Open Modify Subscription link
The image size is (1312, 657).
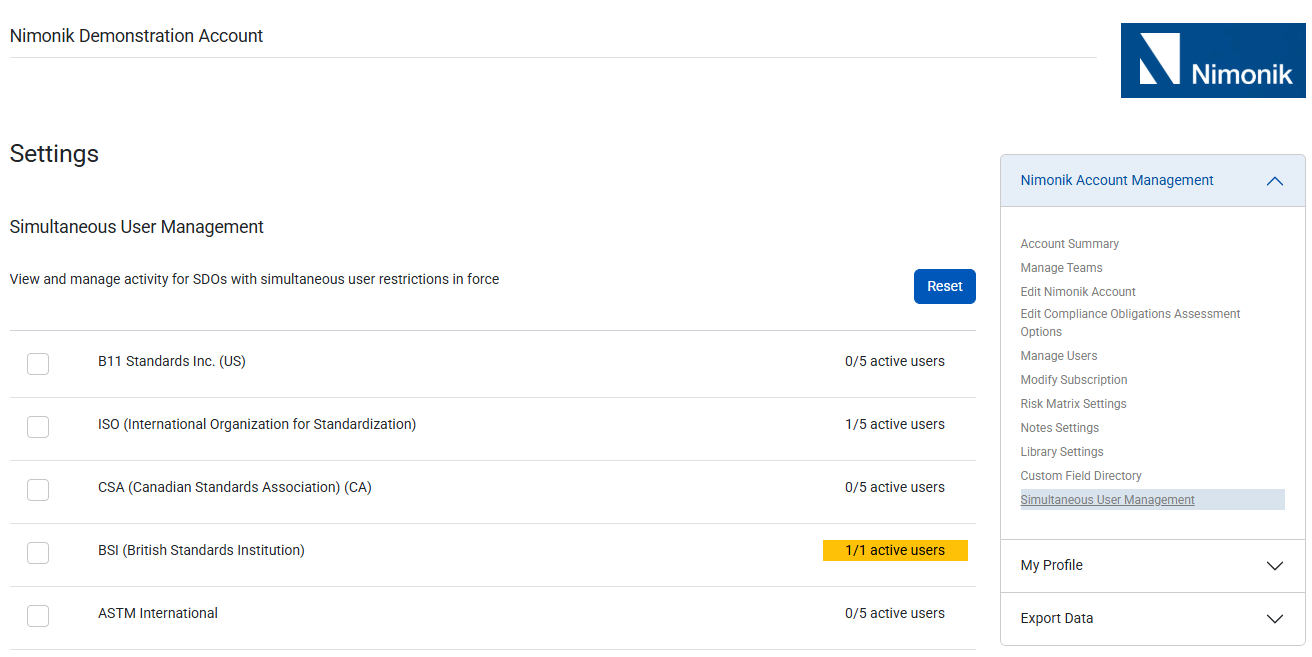point(1073,380)
